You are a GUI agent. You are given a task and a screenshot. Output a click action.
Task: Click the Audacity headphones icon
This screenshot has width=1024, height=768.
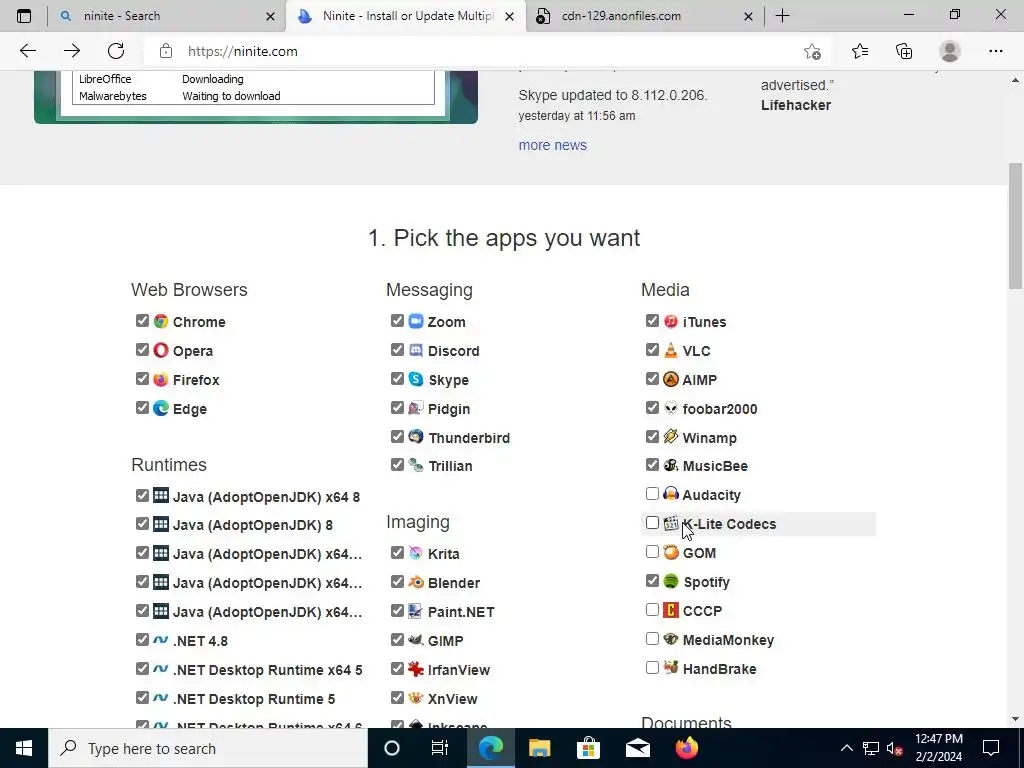(x=671, y=494)
